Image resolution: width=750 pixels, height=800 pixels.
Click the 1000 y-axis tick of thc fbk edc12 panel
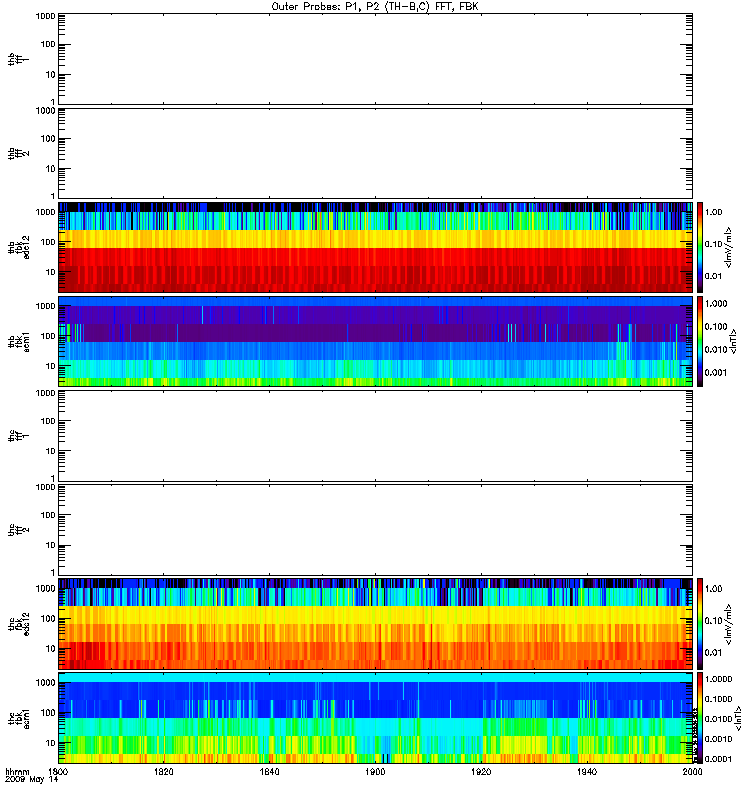pos(45,589)
